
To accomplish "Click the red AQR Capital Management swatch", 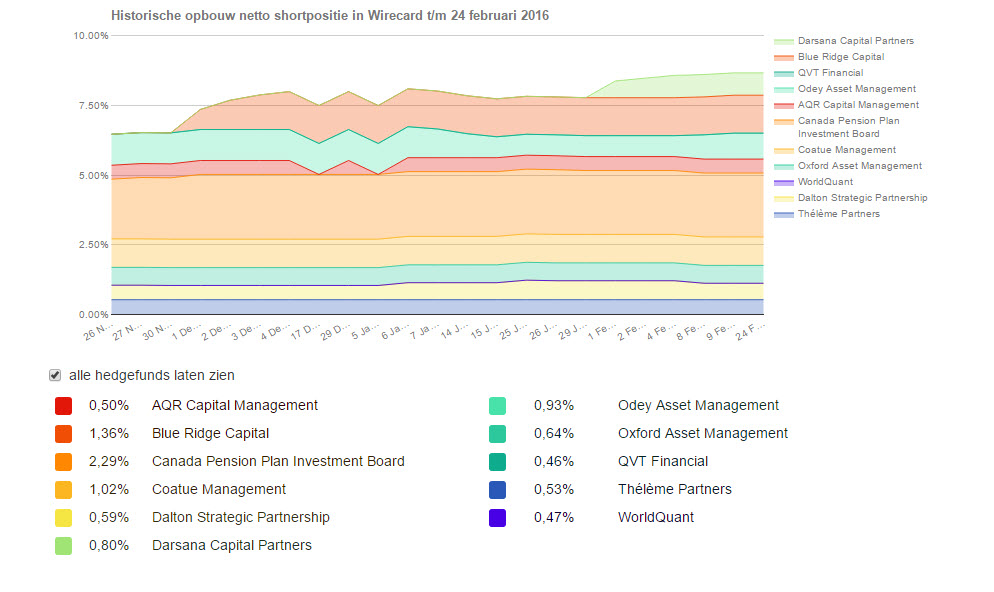I will tap(62, 405).
